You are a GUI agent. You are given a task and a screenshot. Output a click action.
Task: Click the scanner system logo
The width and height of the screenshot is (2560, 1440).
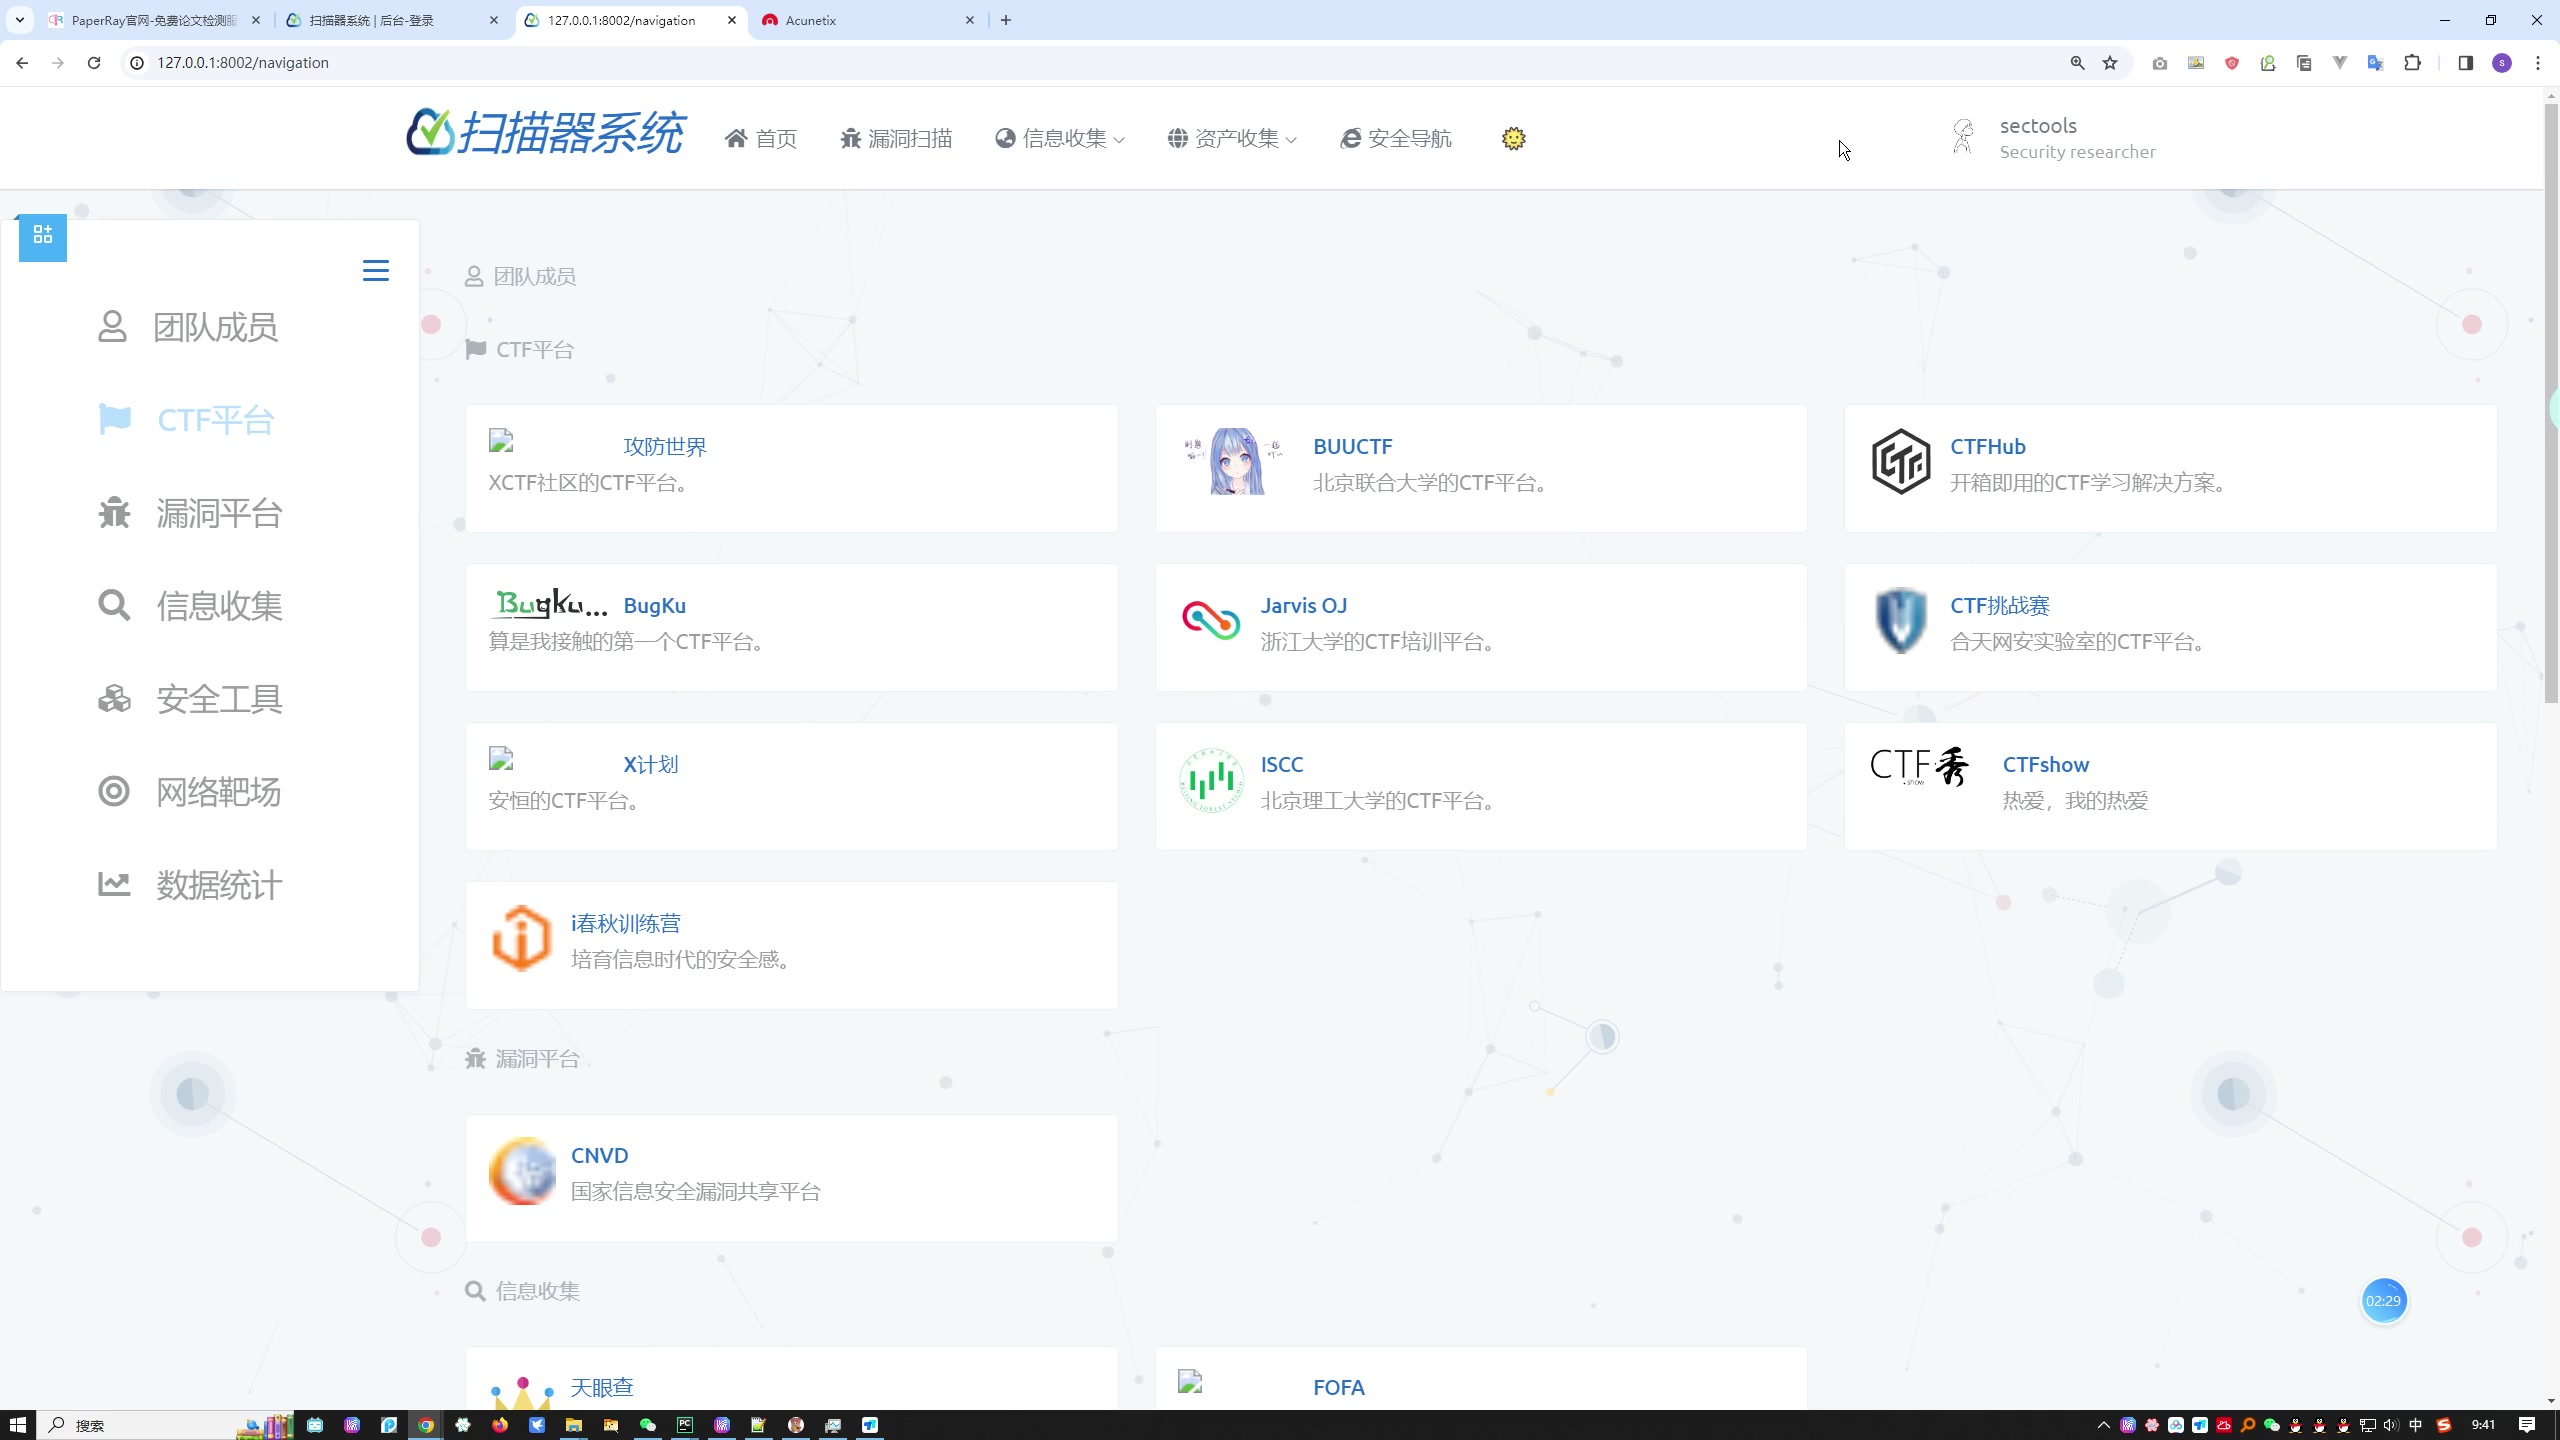(545, 133)
